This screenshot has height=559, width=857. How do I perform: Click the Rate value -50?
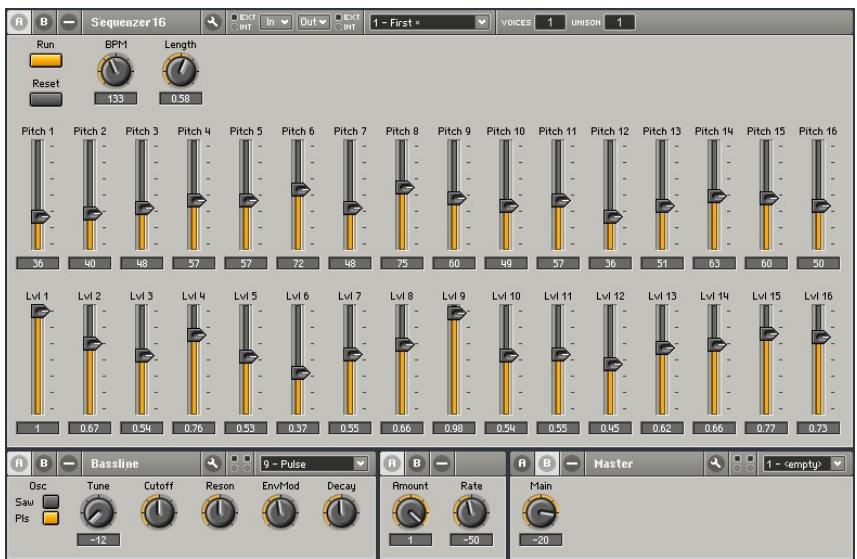[471, 540]
